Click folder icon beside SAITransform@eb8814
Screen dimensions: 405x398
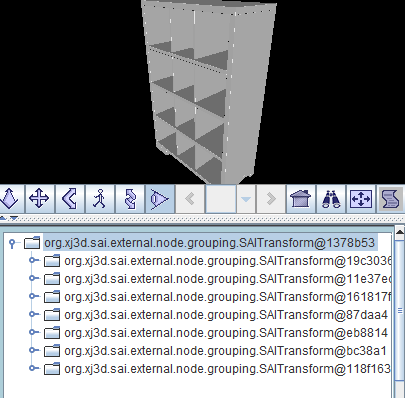(52, 333)
